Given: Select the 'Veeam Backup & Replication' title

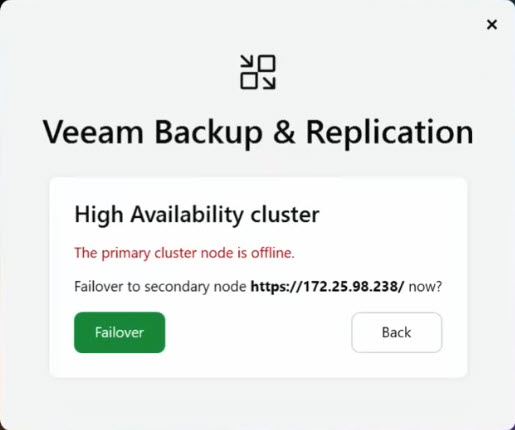Looking at the screenshot, I should 258,132.
